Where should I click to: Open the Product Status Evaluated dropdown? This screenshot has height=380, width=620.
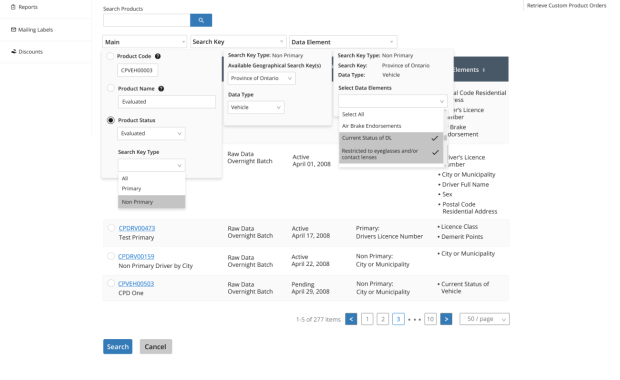tap(151, 133)
